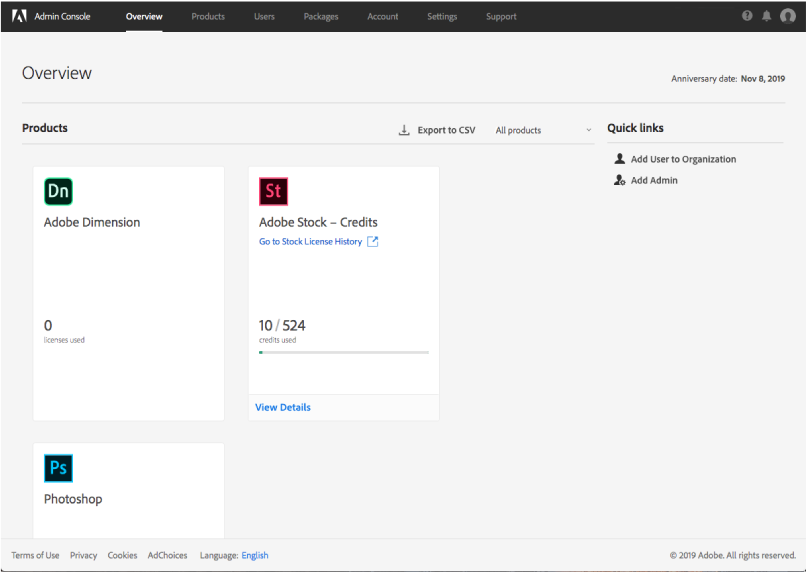The width and height of the screenshot is (806, 572).
Task: Switch to the Products tab
Action: pyautogui.click(x=208, y=16)
